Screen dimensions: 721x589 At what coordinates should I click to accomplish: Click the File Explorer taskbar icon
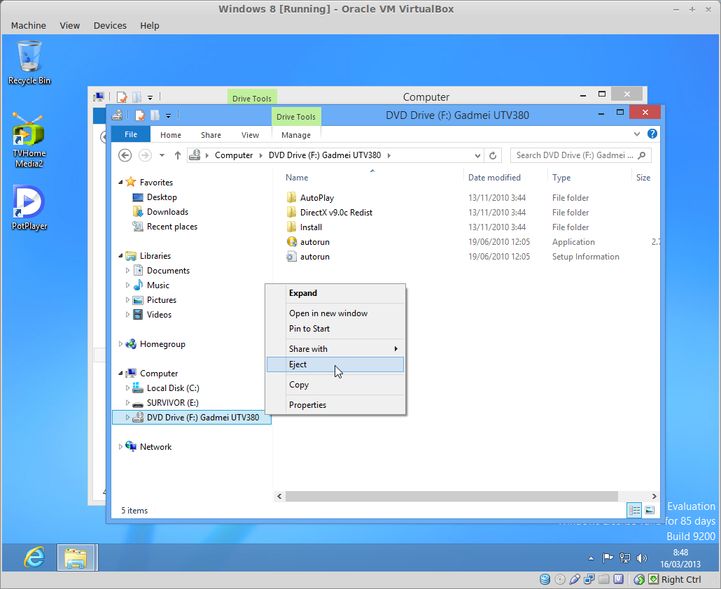[x=76, y=557]
